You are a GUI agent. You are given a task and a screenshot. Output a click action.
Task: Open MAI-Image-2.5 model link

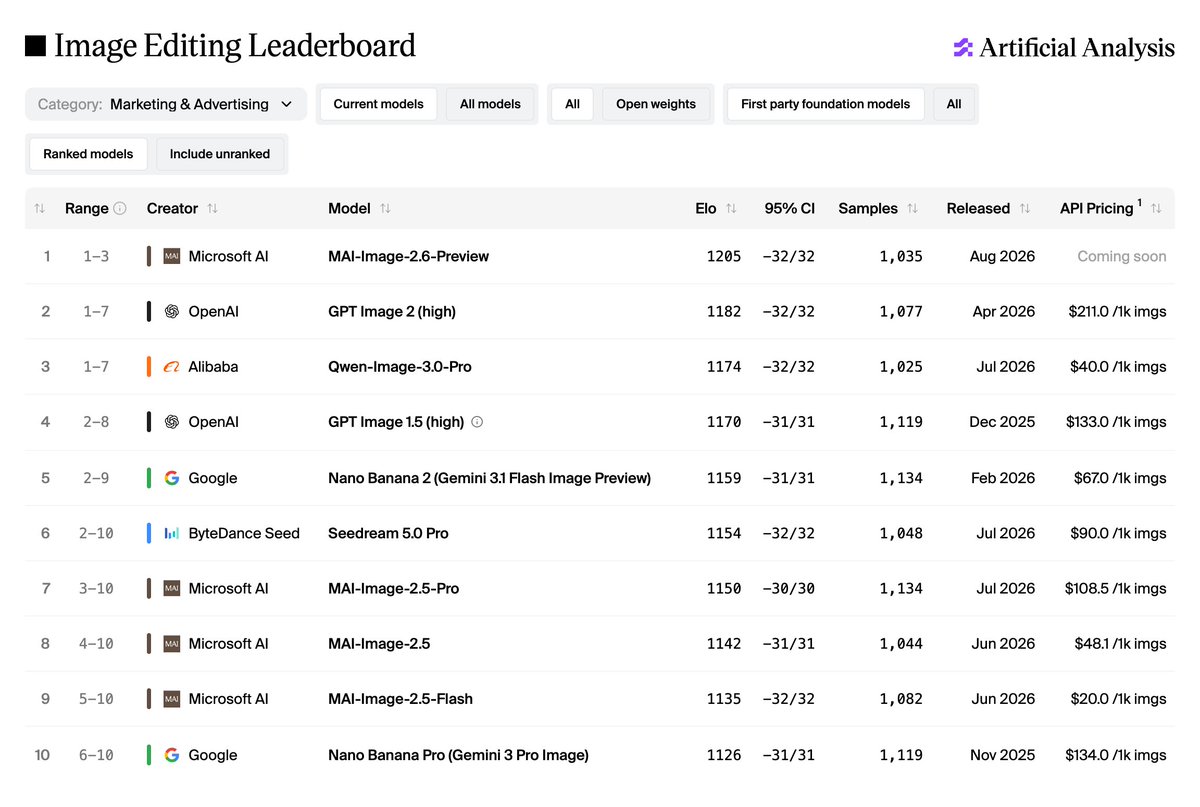coord(378,644)
